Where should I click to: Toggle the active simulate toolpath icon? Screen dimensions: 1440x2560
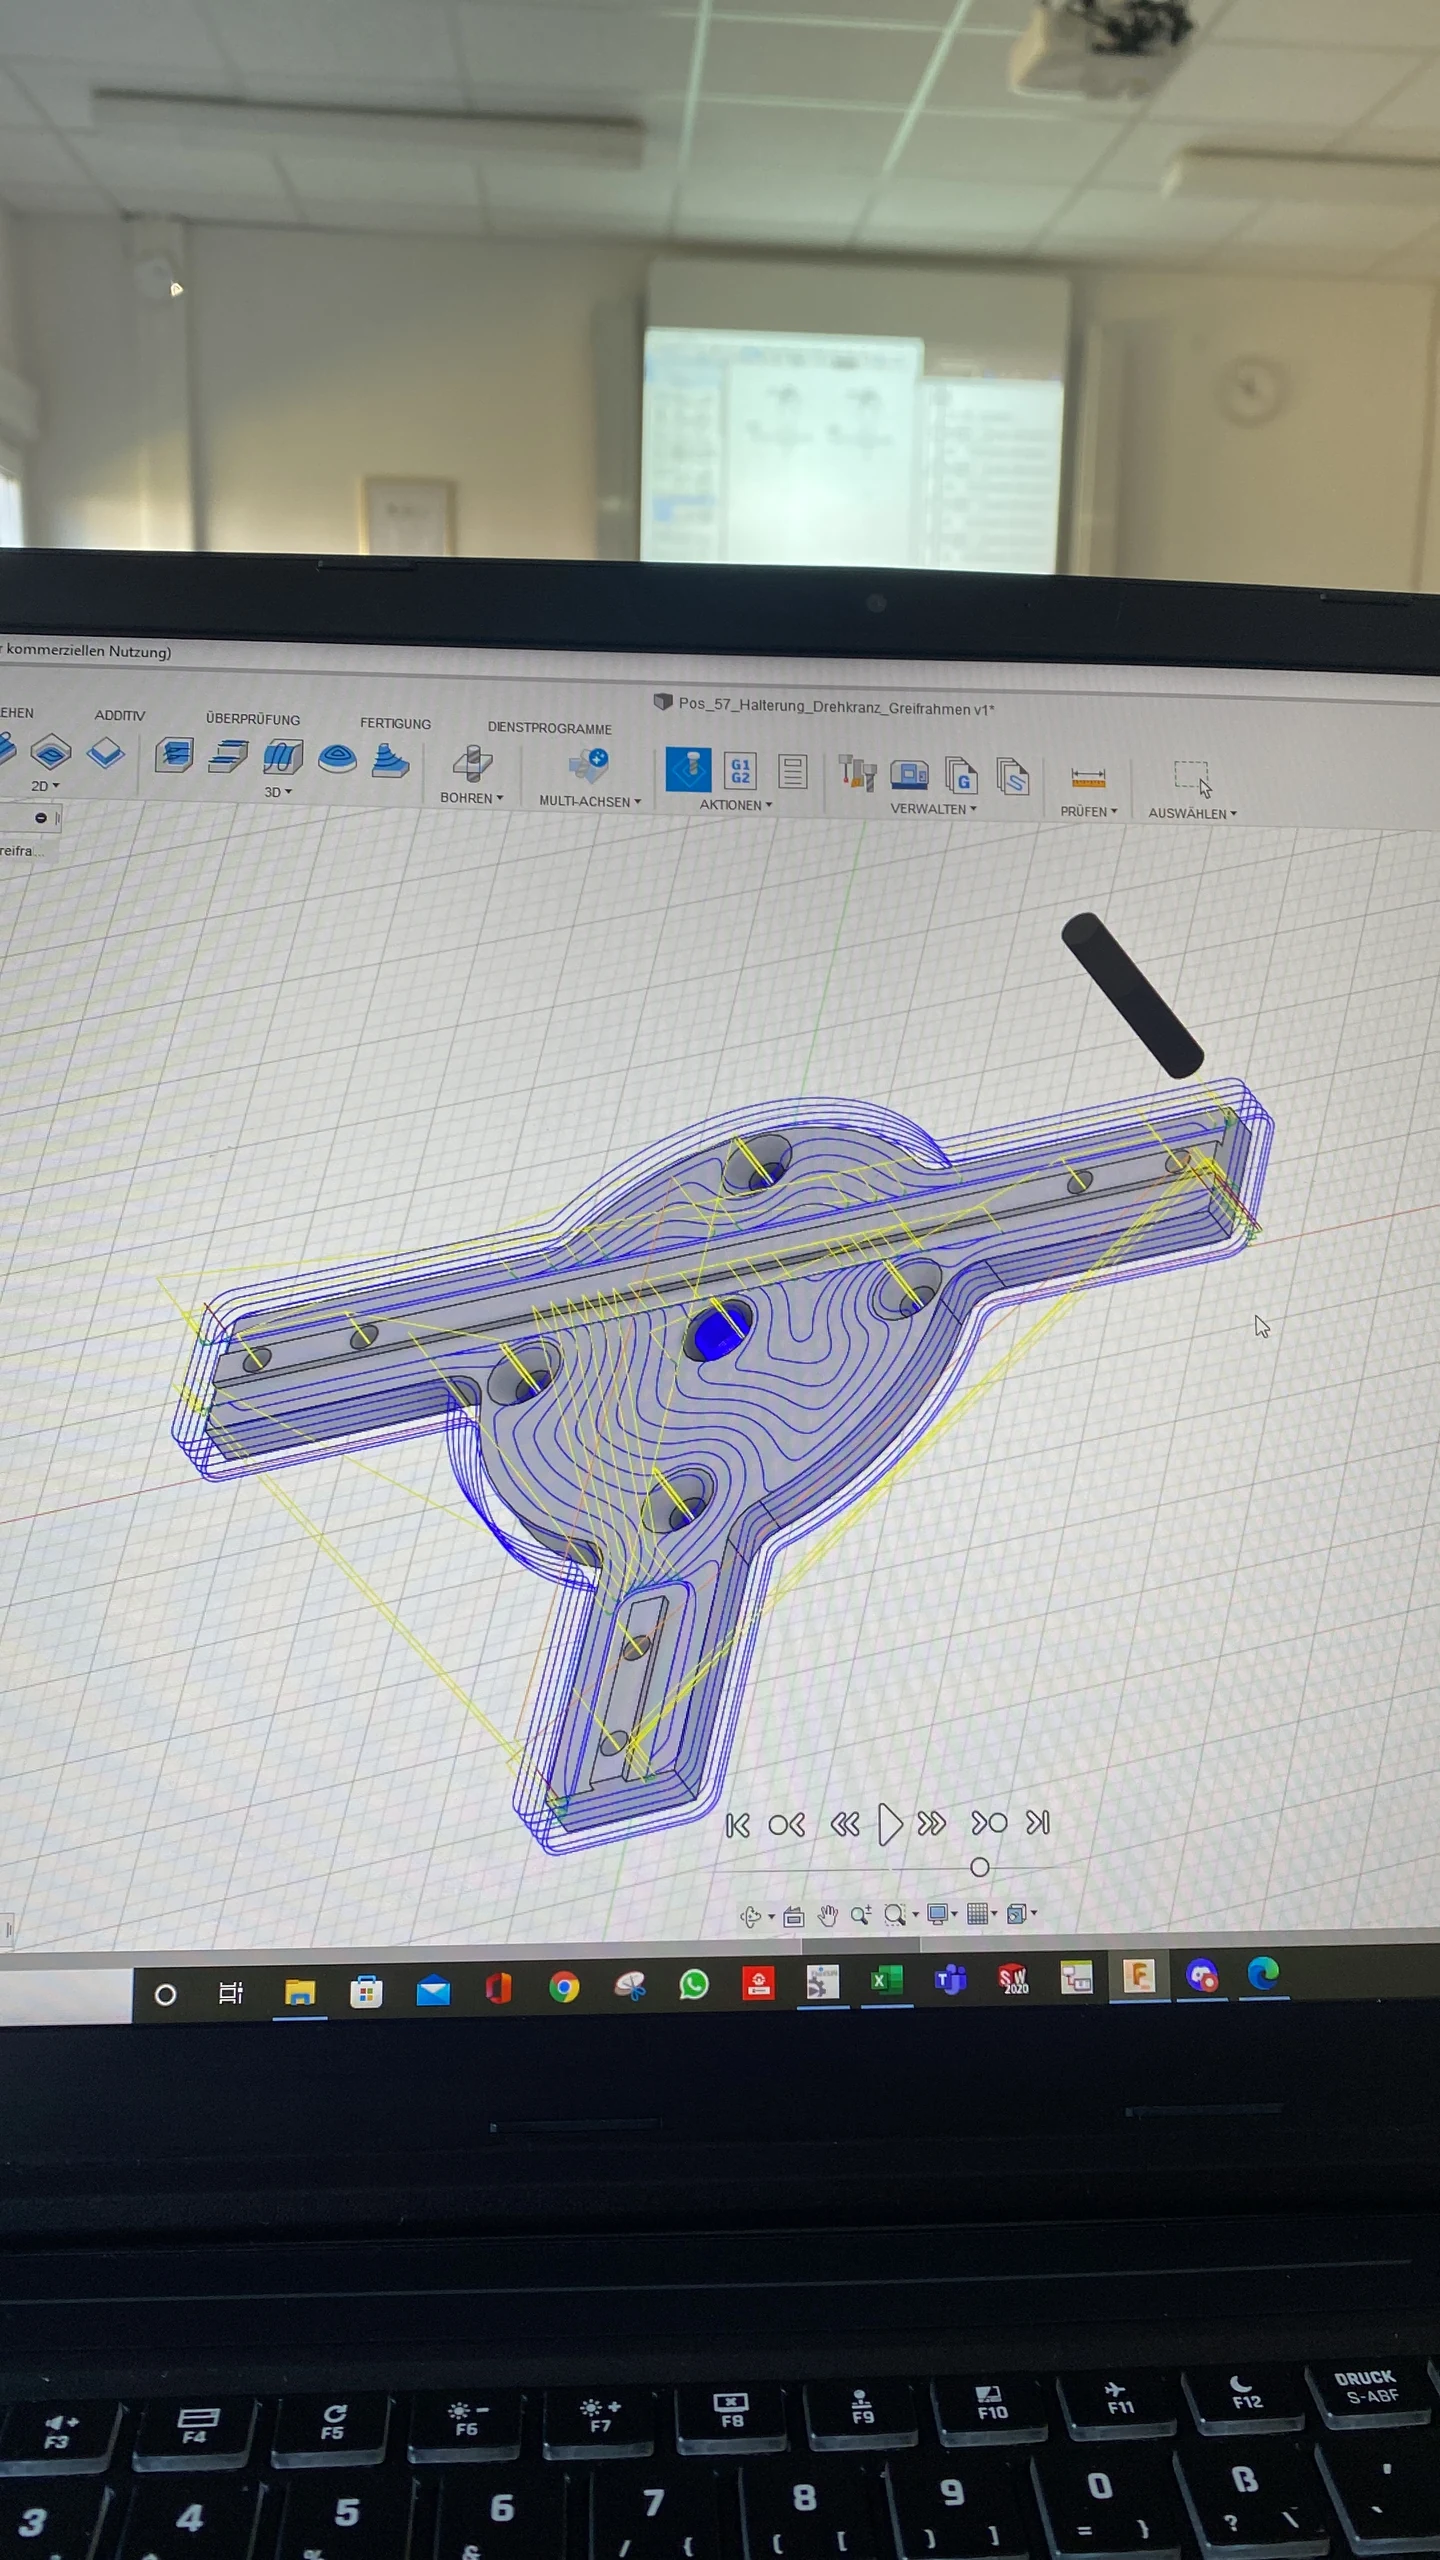click(x=689, y=770)
